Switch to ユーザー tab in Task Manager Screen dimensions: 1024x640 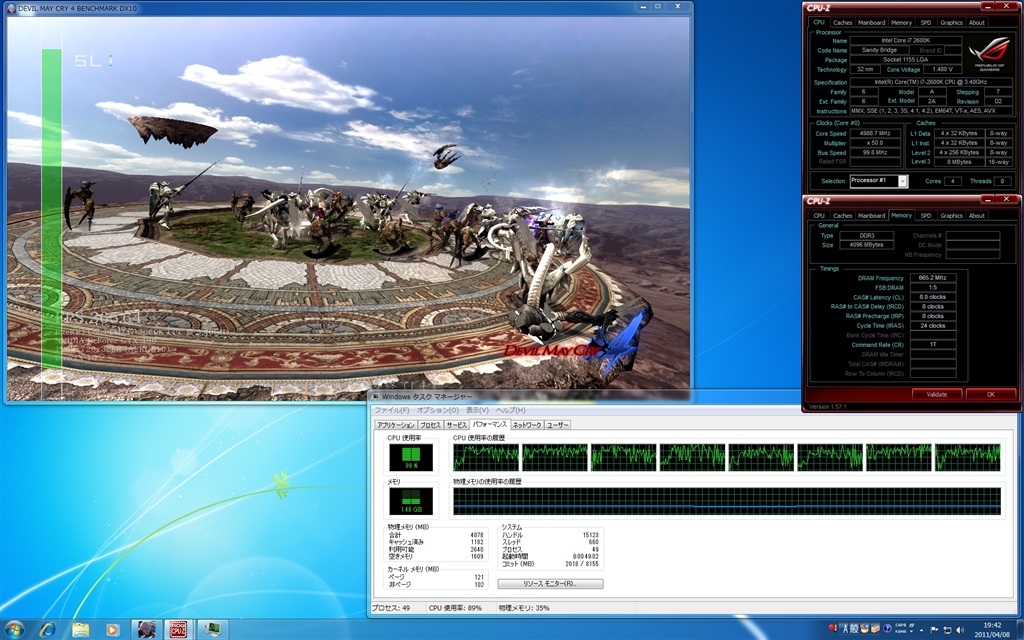tap(558, 425)
